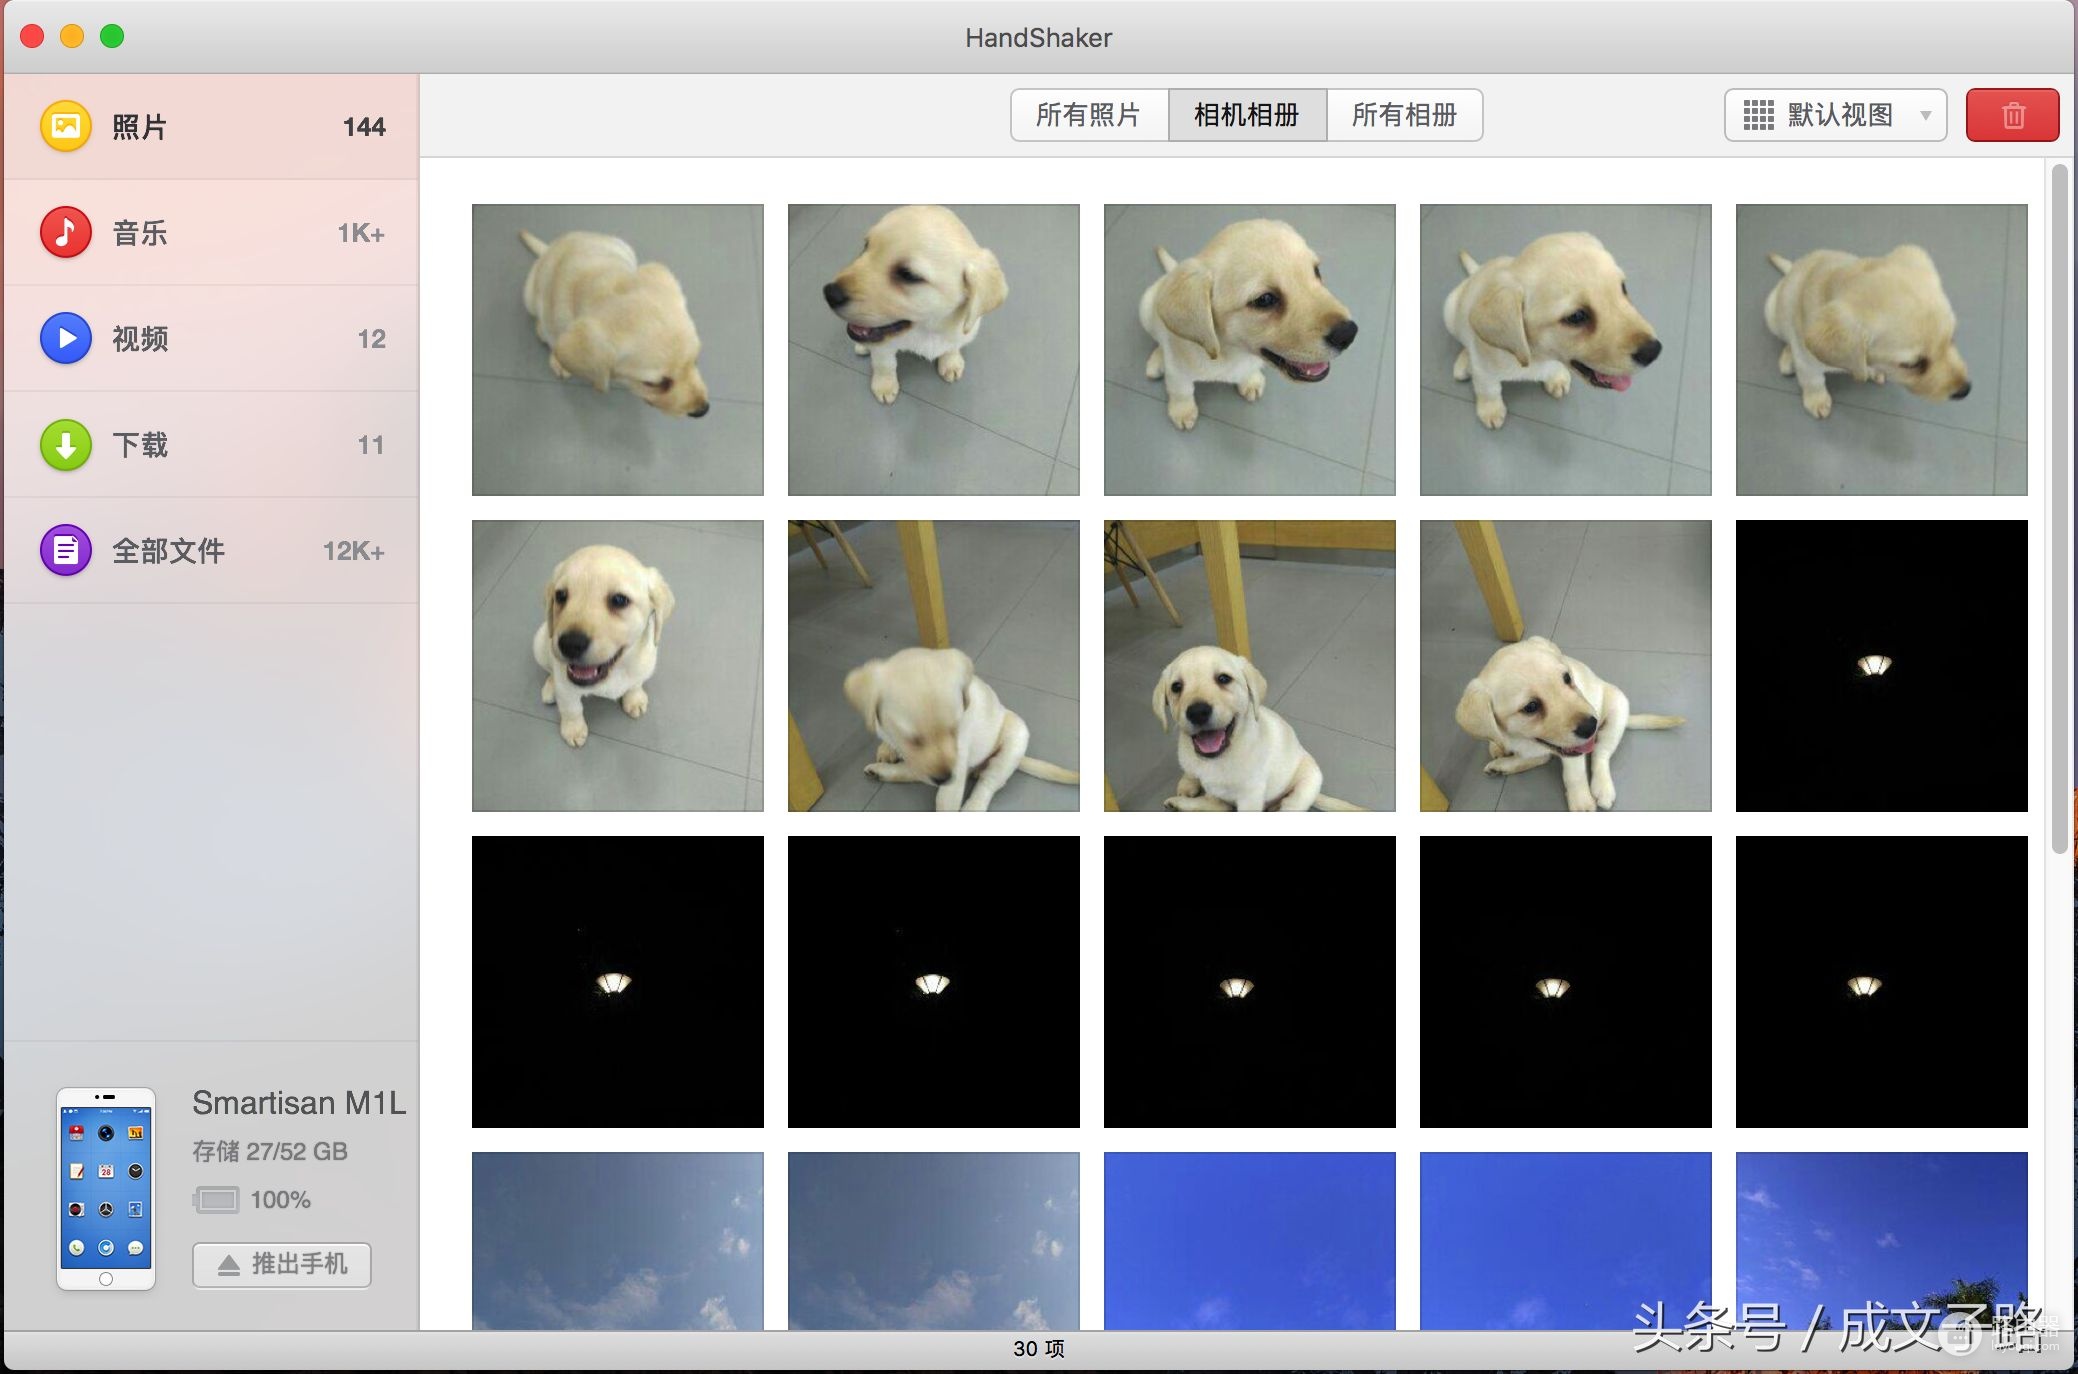Viewport: 2078px width, 1374px height.
Task: Select the first dark night lamp thumbnail
Action: pyautogui.click(x=1882, y=666)
